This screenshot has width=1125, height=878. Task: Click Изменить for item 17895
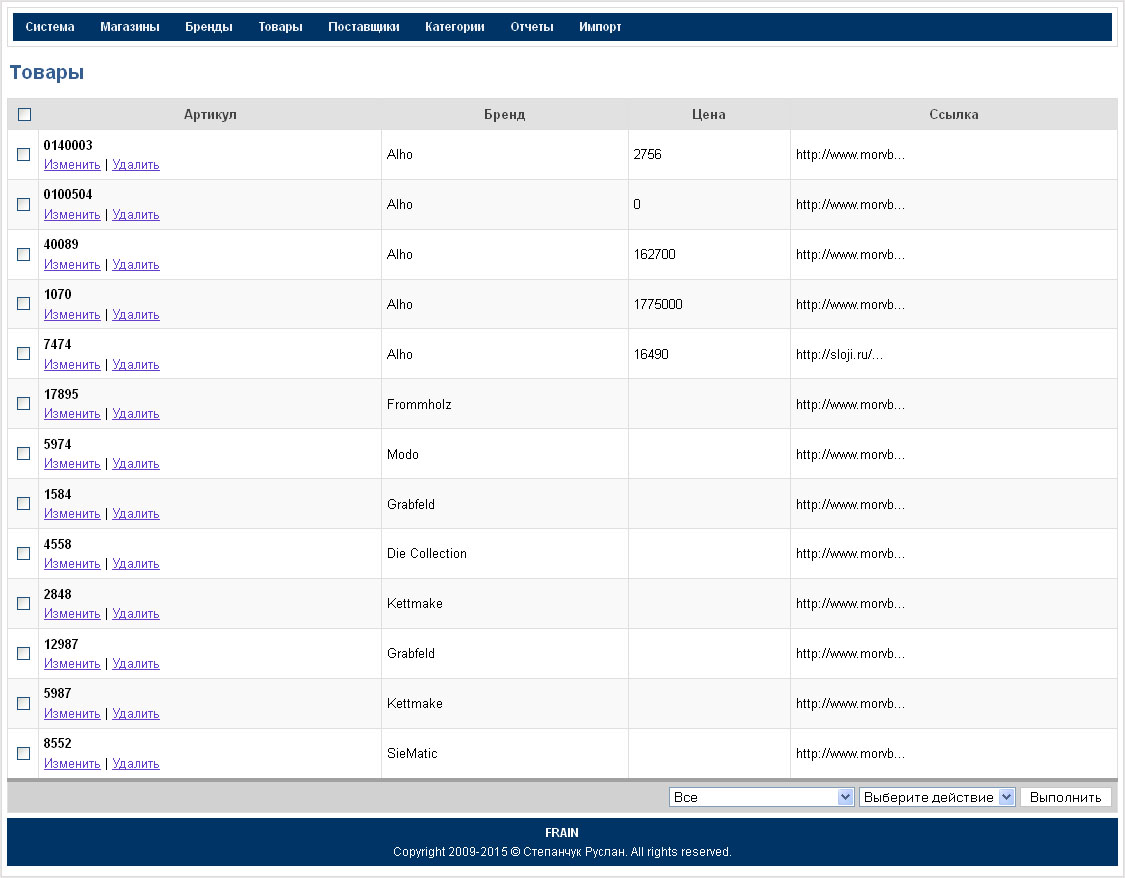(x=72, y=414)
